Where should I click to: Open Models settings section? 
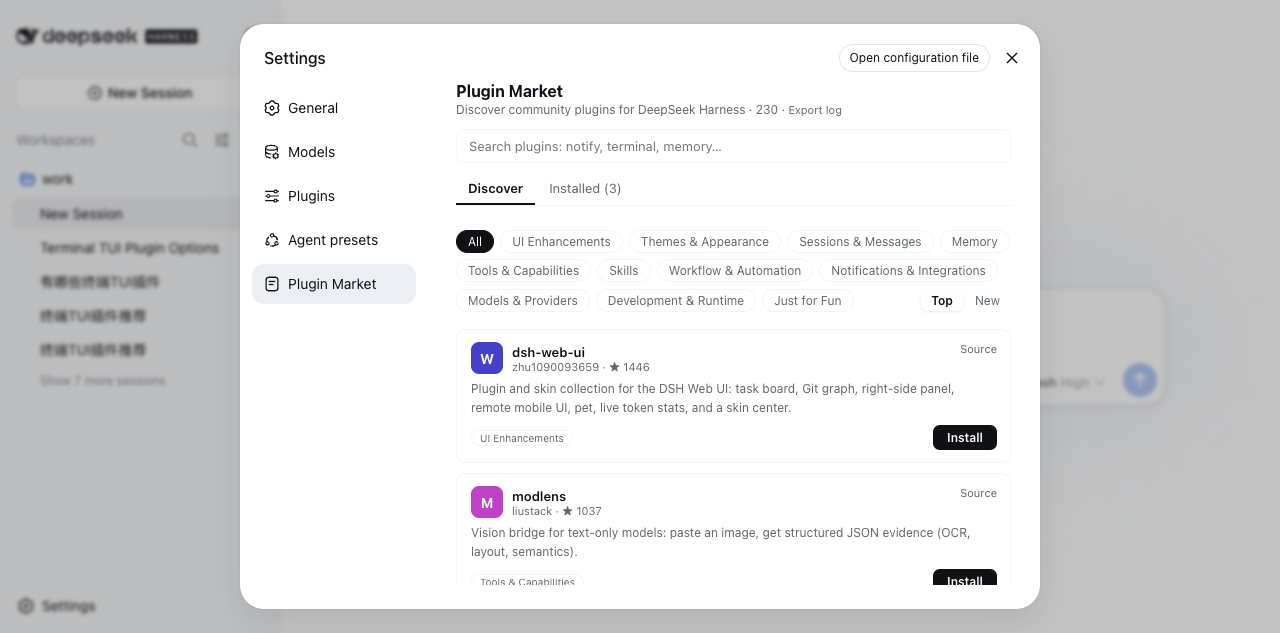334,152
